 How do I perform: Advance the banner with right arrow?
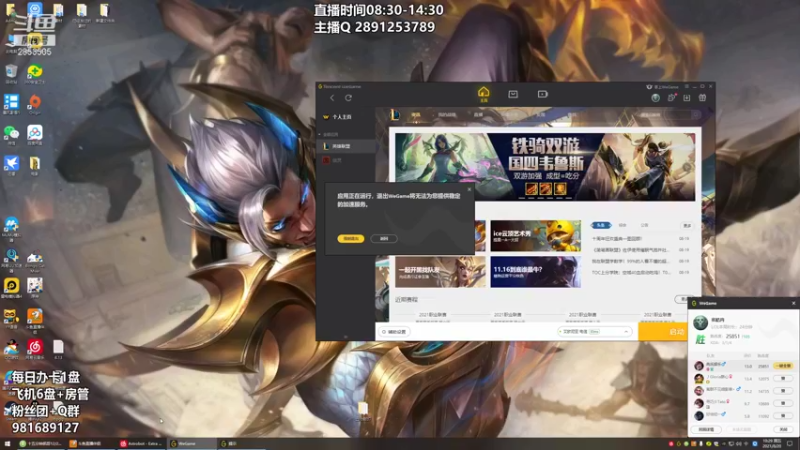click(x=687, y=167)
